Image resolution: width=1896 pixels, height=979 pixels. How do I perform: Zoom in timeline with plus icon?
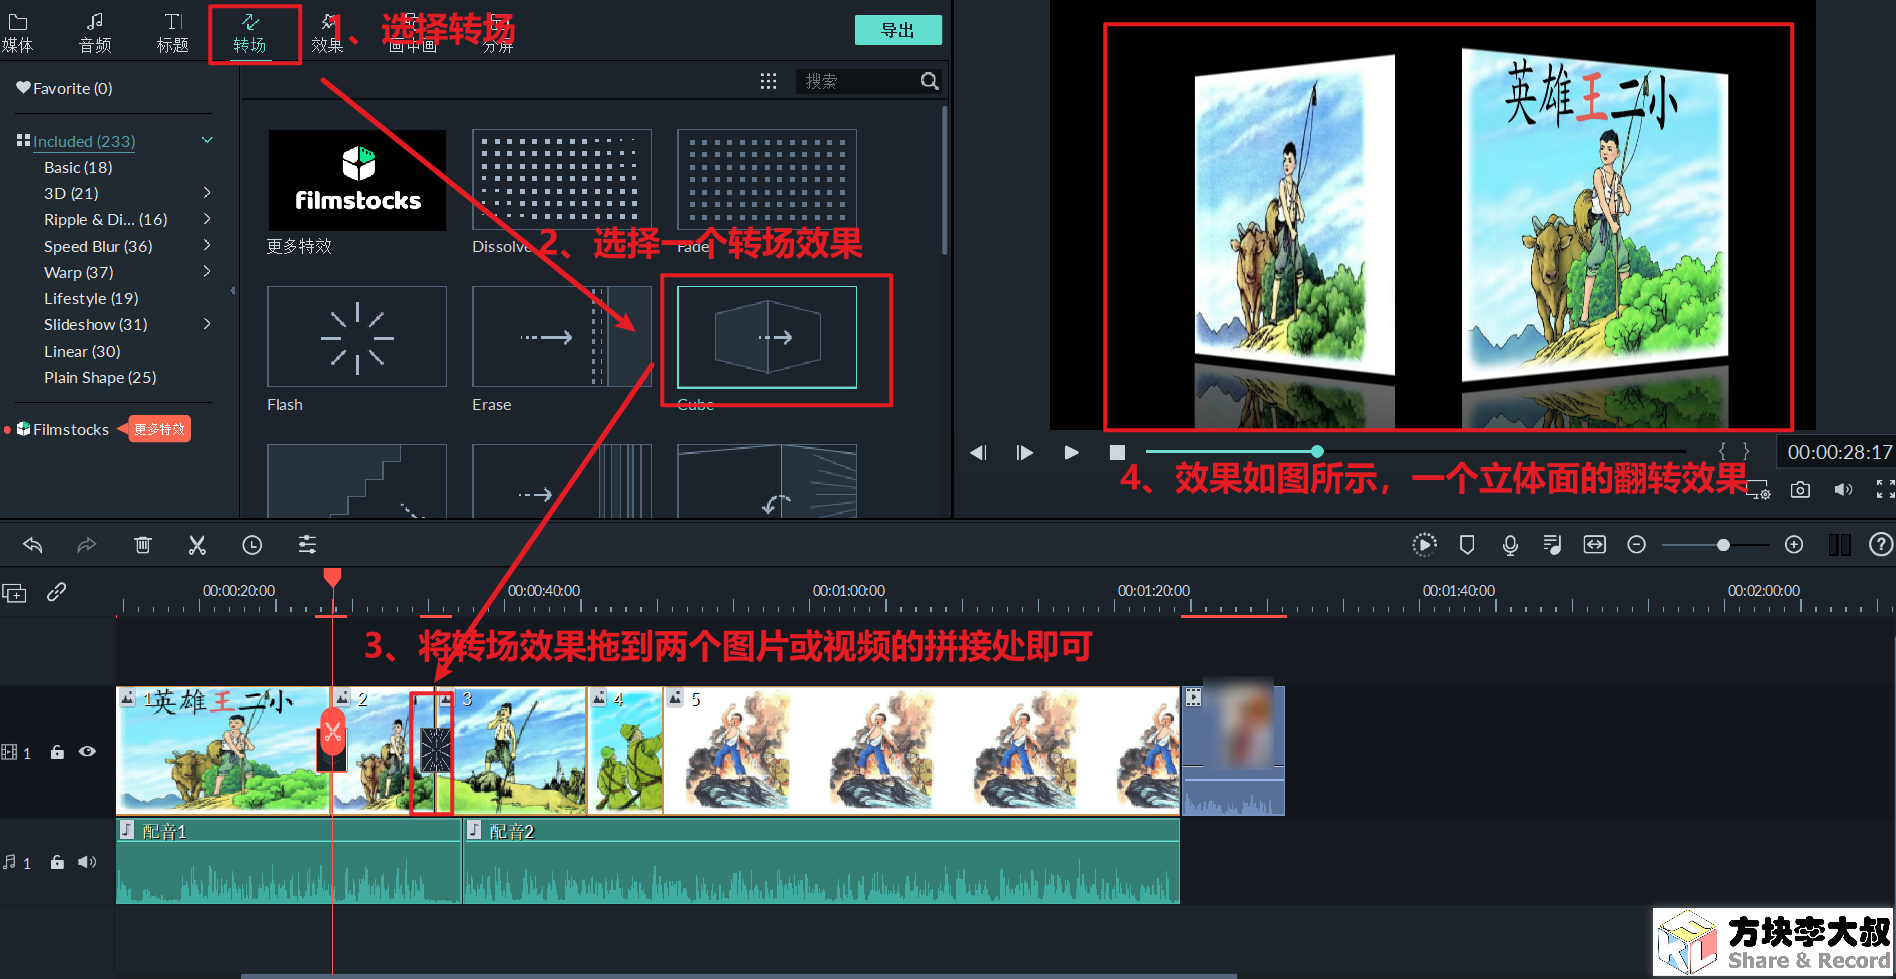(x=1794, y=544)
